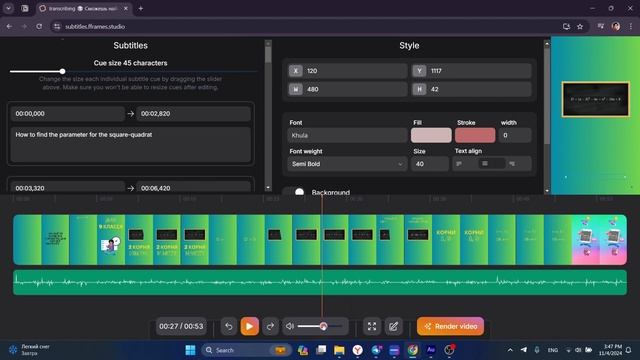640x360 pixels.
Task: Edit the first cue start time 00:00,000
Action: click(67, 113)
